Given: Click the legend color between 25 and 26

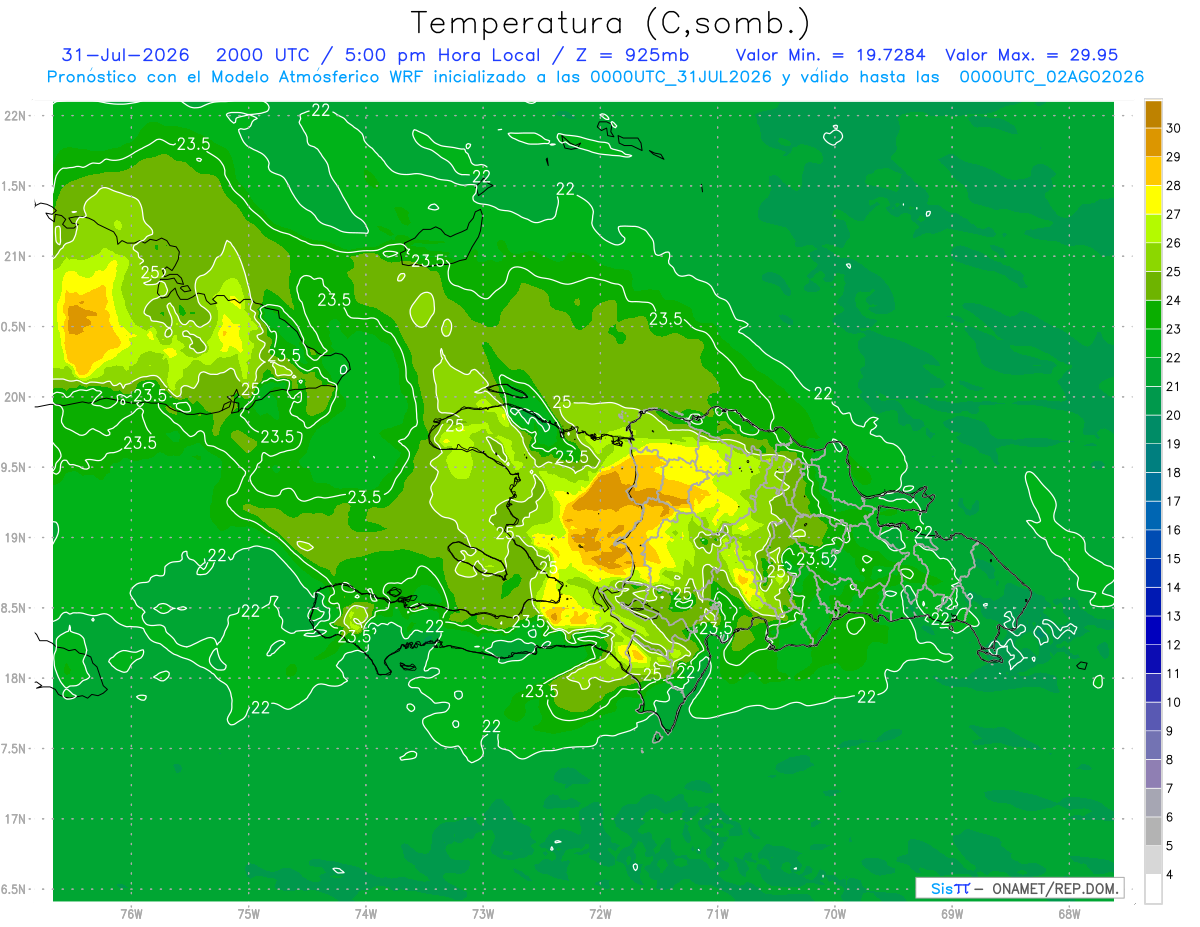Looking at the screenshot, I should pyautogui.click(x=1153, y=257).
